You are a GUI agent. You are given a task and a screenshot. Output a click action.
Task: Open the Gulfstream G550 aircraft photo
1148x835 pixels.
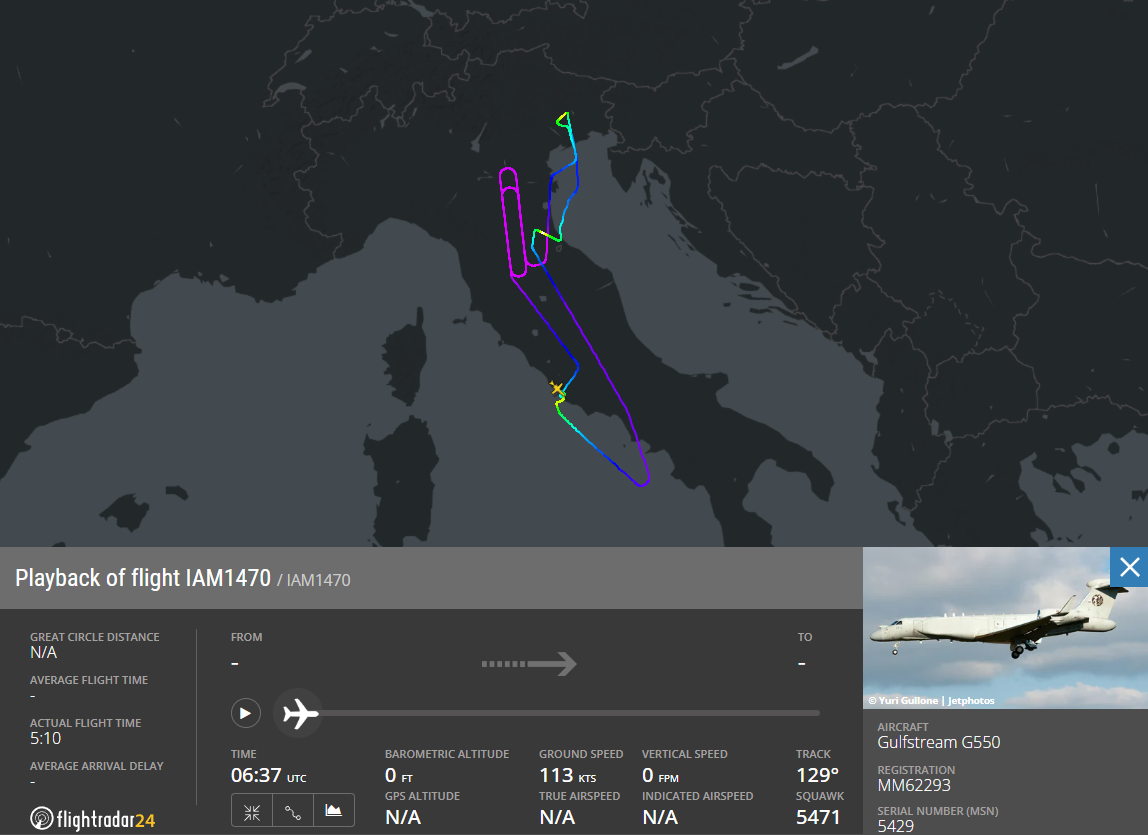coord(1005,628)
